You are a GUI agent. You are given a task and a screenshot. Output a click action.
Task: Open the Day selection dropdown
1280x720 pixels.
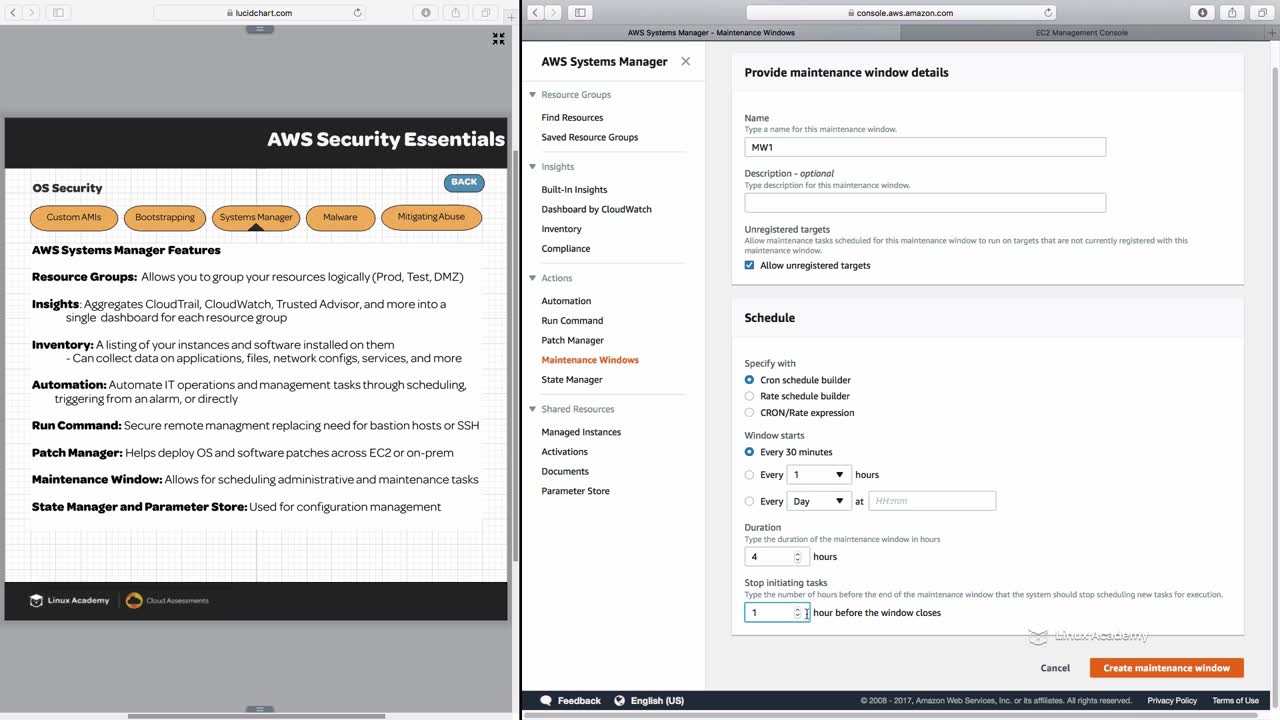point(819,501)
